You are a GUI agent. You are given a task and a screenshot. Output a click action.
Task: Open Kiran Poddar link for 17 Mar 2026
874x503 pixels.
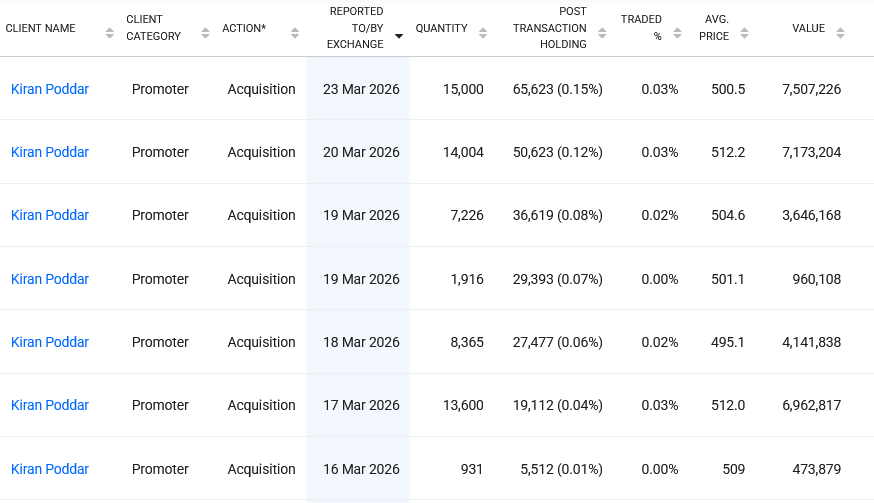click(50, 405)
